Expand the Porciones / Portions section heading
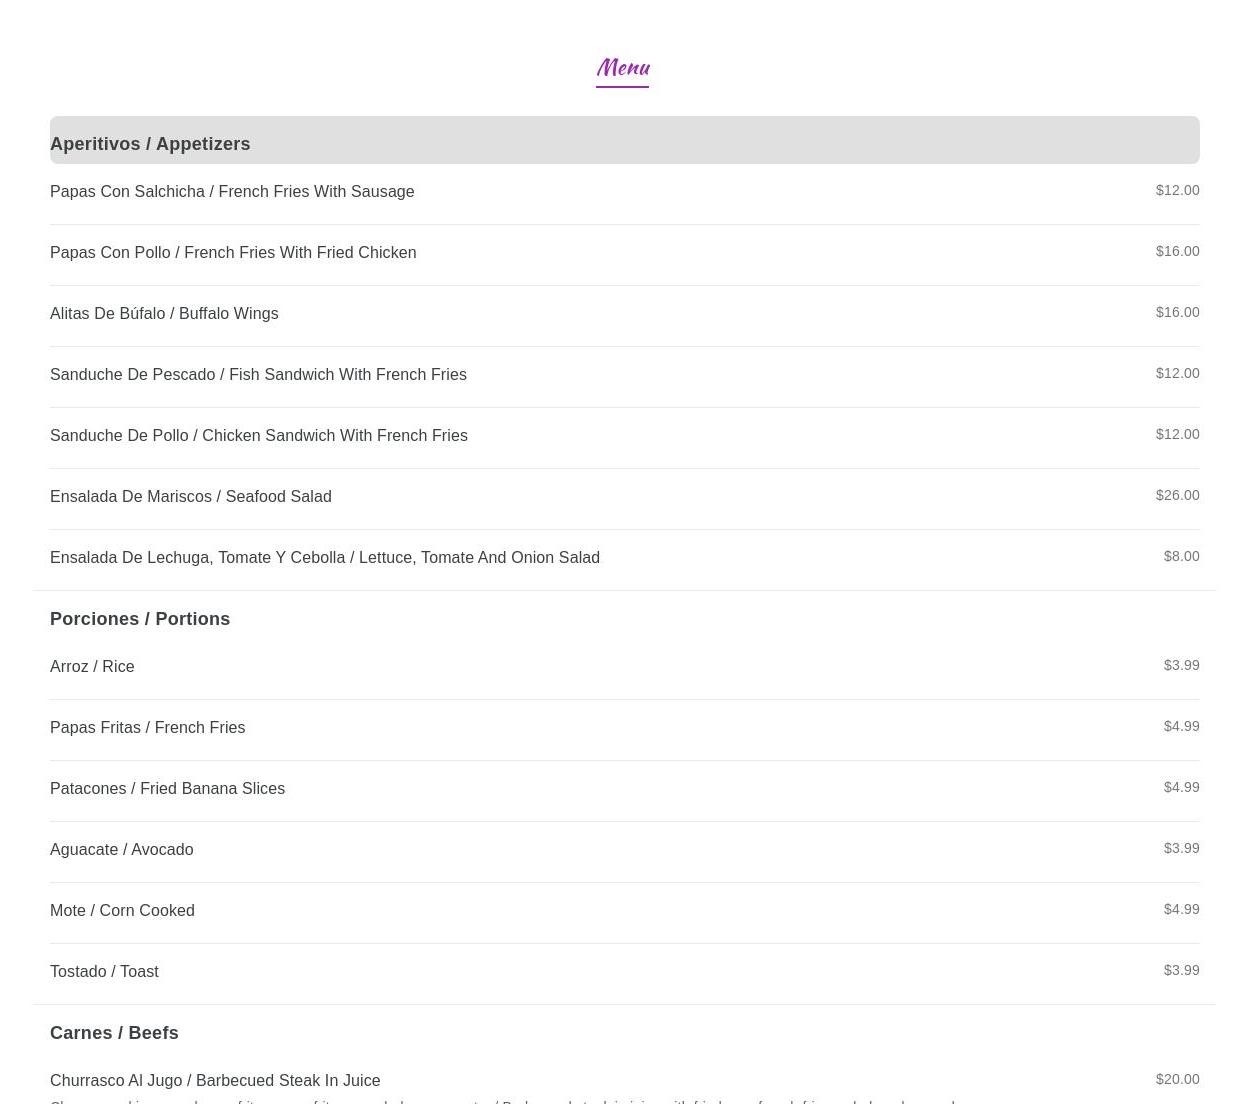This screenshot has width=1250, height=1104. [x=140, y=619]
